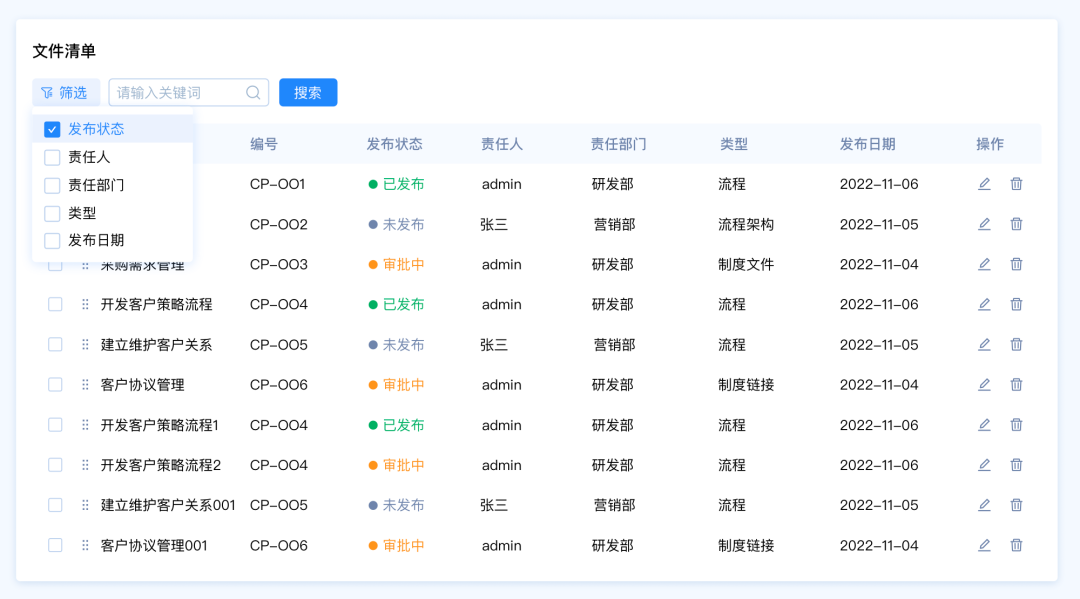The image size is (1080, 599).
Task: Delete the 建立维护客户关系 row via trash icon
Action: pos(1016,345)
